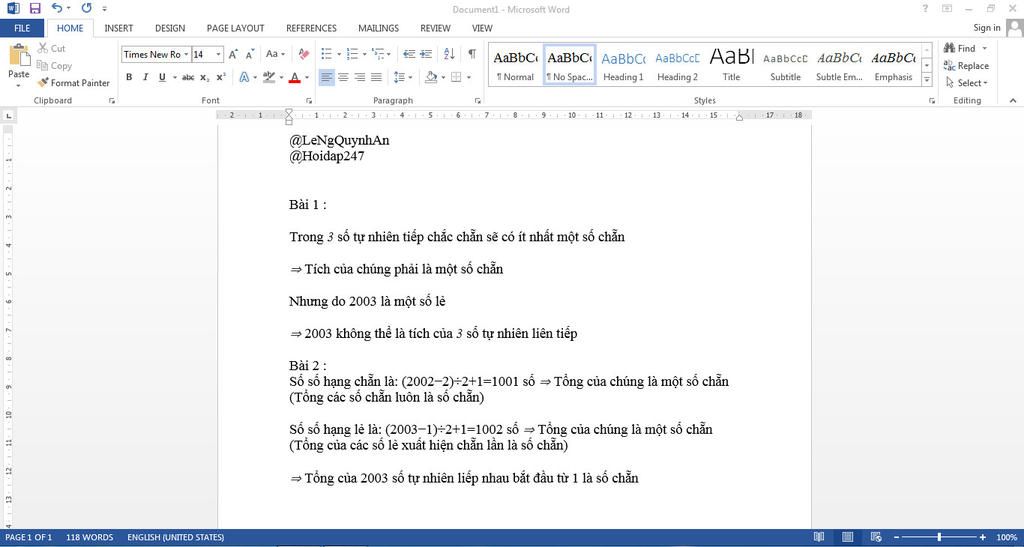Click 118 WORDS count in status bar
Image resolution: width=1024 pixels, height=547 pixels.
tap(89, 537)
